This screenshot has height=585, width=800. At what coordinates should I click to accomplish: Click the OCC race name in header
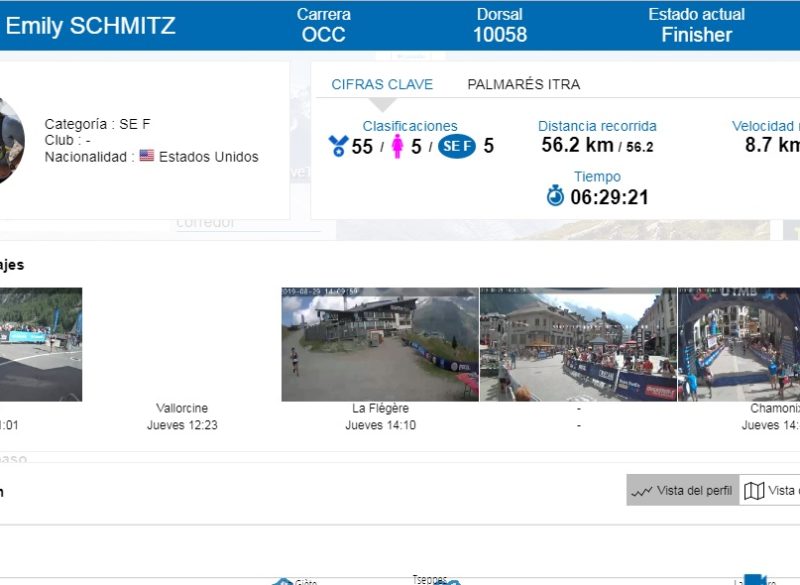323,35
